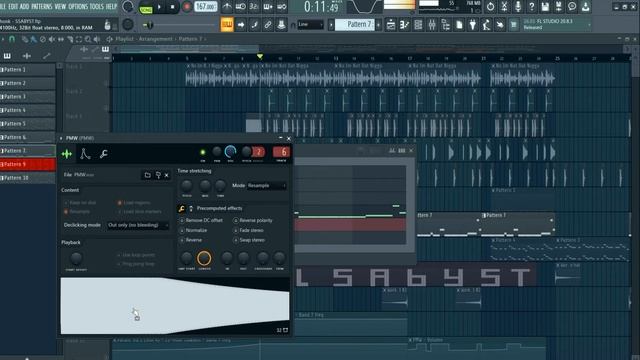Toggle the countdown before recording icon
Screen dimensions: 640x360
click(x=254, y=7)
